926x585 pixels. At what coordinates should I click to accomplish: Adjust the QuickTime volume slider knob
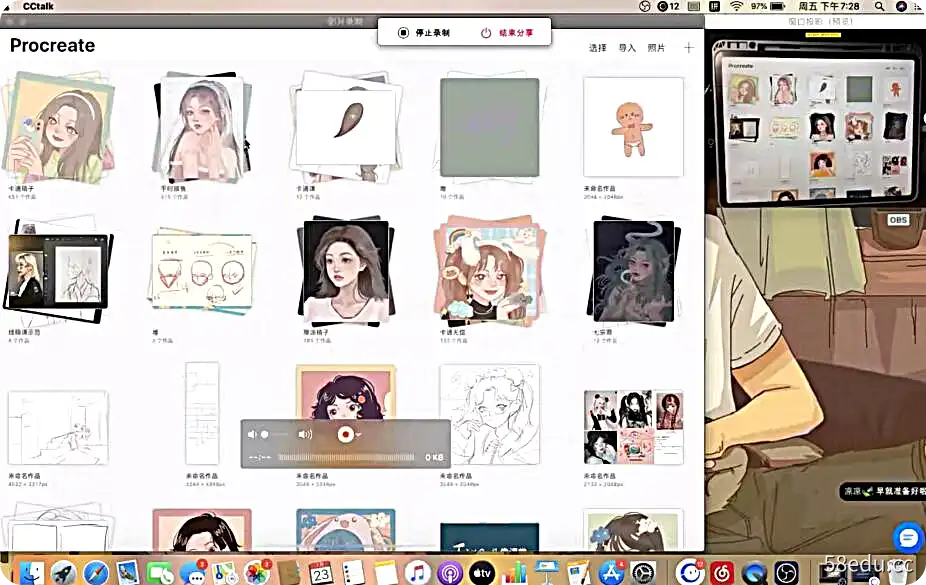pos(265,435)
